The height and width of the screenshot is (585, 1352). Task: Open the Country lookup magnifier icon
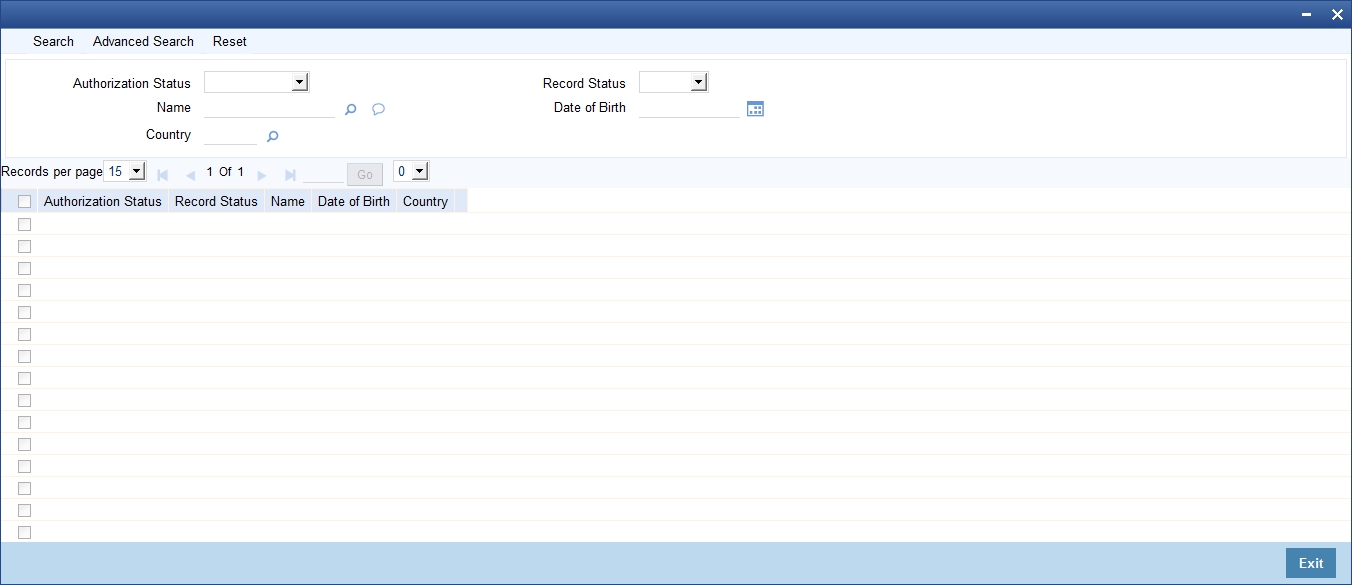(272, 137)
